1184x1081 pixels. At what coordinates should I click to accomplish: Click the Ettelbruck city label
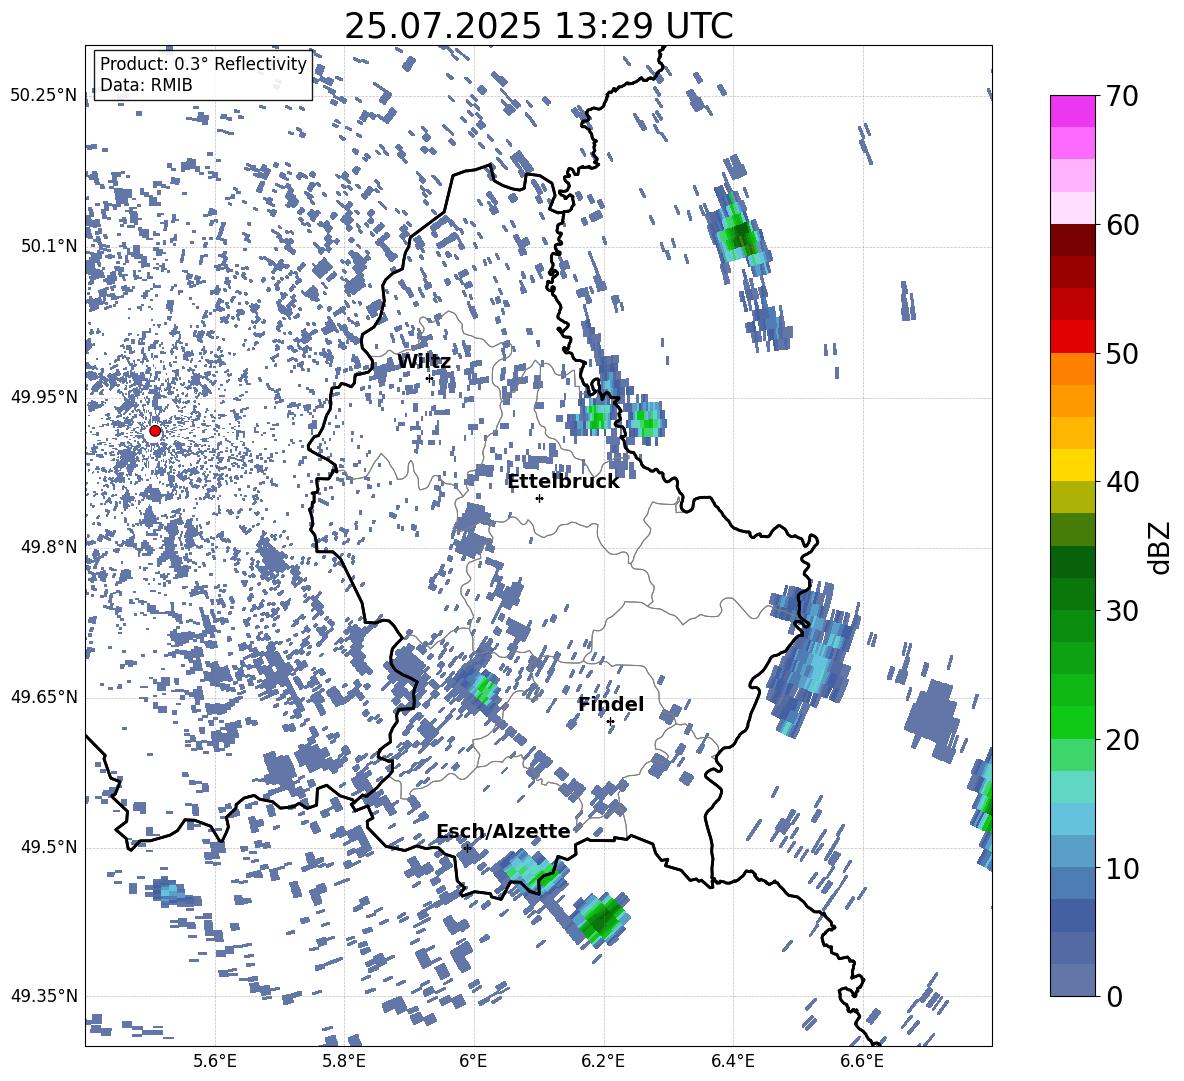point(563,482)
